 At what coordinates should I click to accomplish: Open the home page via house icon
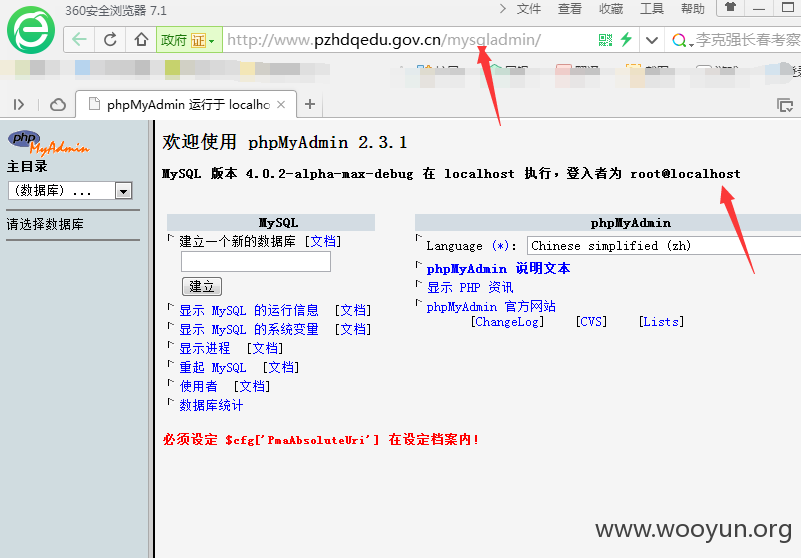(x=141, y=39)
